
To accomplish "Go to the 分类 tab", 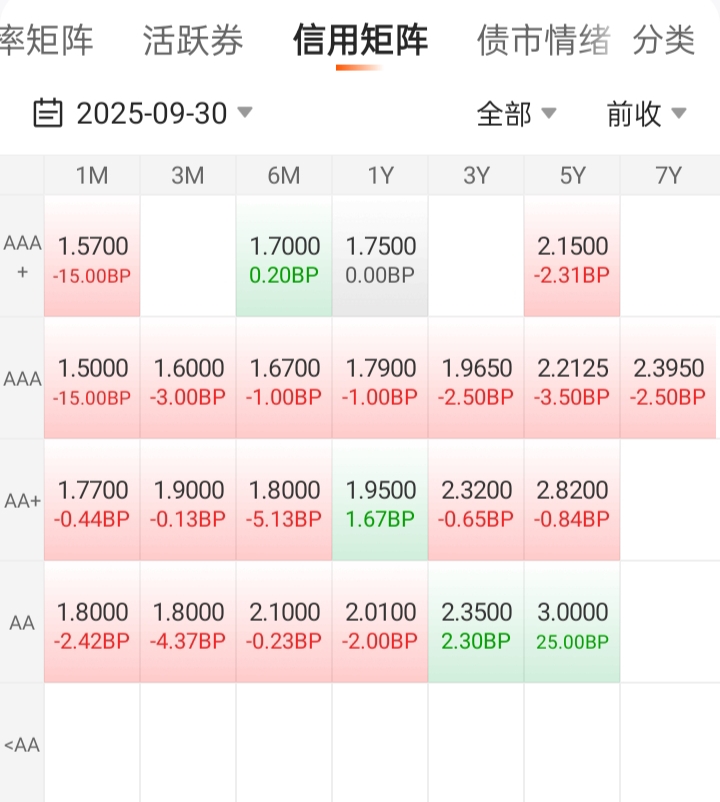I will coord(664,41).
